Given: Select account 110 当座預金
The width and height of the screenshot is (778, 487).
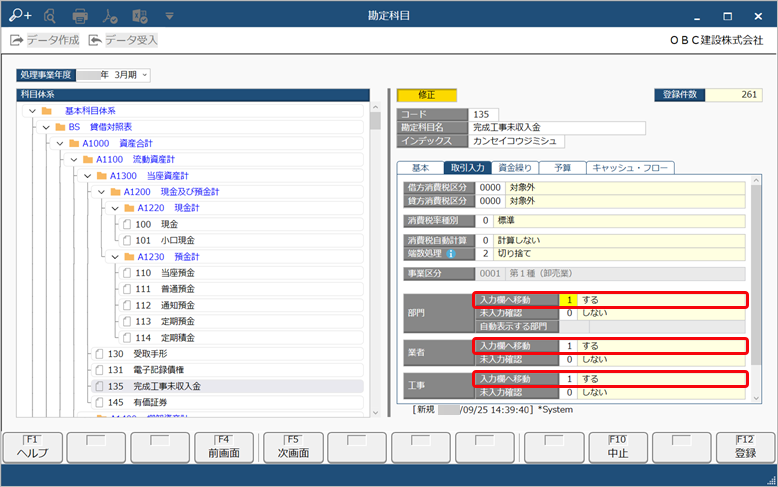Looking at the screenshot, I should click(x=241, y=273).
